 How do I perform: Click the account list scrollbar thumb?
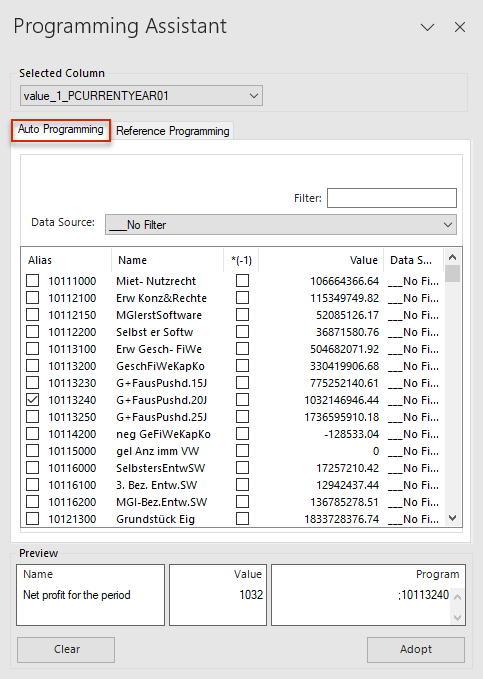tap(453, 274)
